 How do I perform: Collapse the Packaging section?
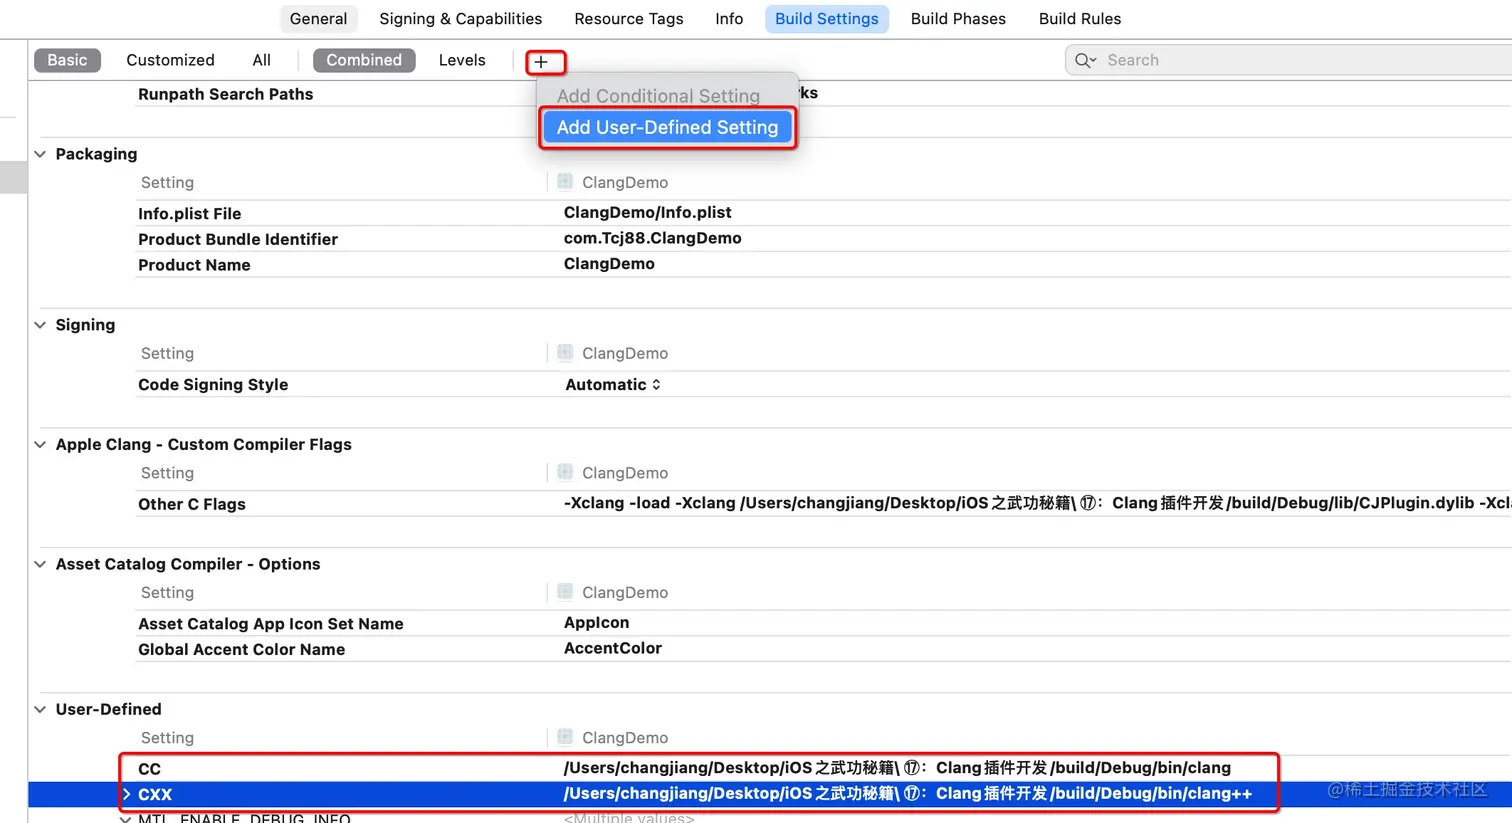click(x=40, y=154)
